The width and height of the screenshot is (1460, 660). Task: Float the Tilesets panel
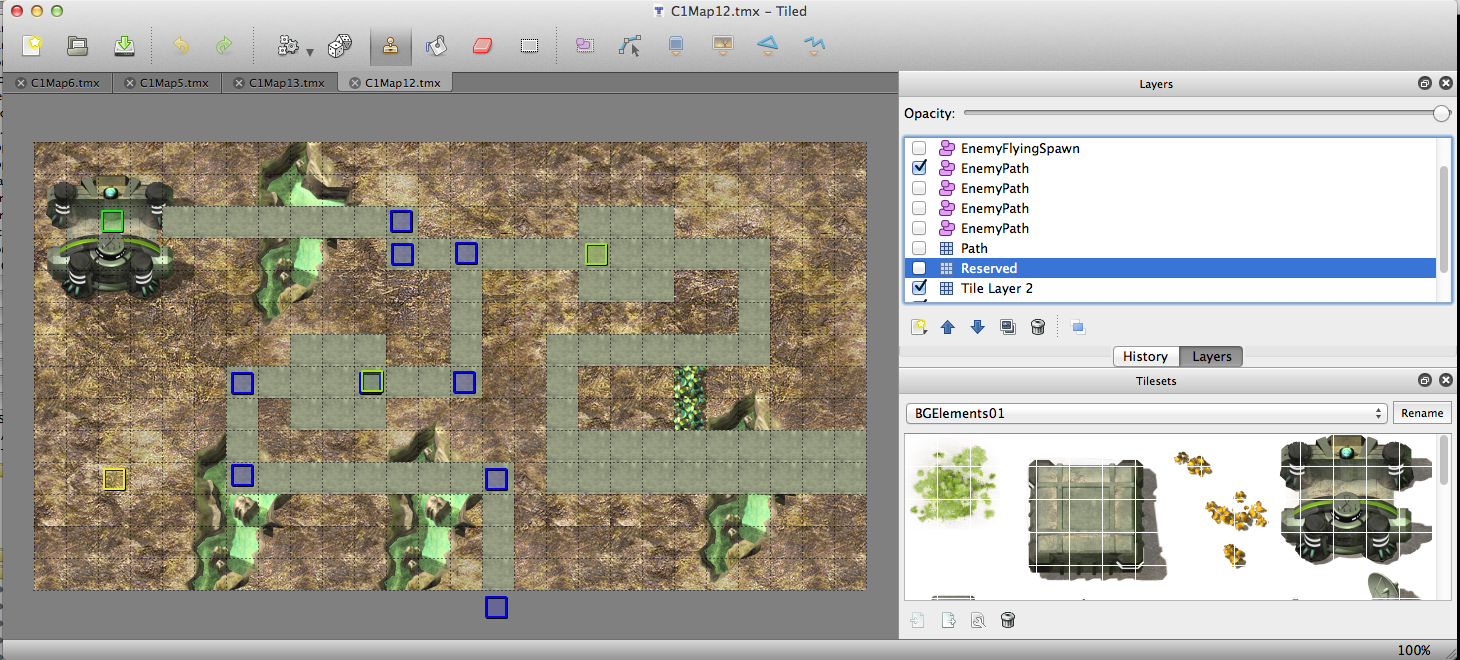[x=1425, y=381]
